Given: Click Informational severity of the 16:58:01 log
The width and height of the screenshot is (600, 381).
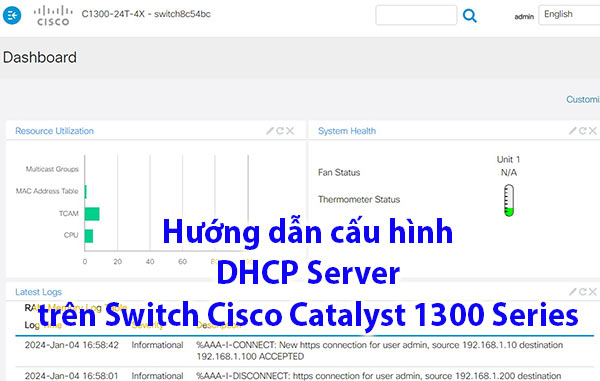Looking at the screenshot, I should (x=157, y=376).
